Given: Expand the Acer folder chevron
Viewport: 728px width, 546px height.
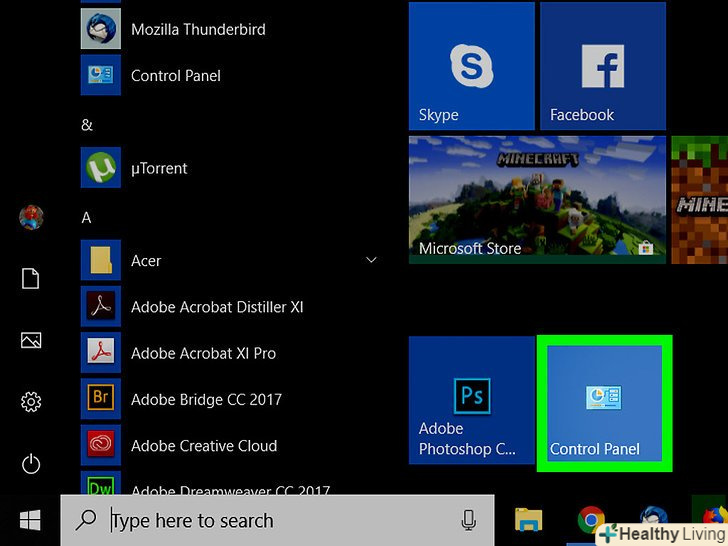Looking at the screenshot, I should click(371, 260).
